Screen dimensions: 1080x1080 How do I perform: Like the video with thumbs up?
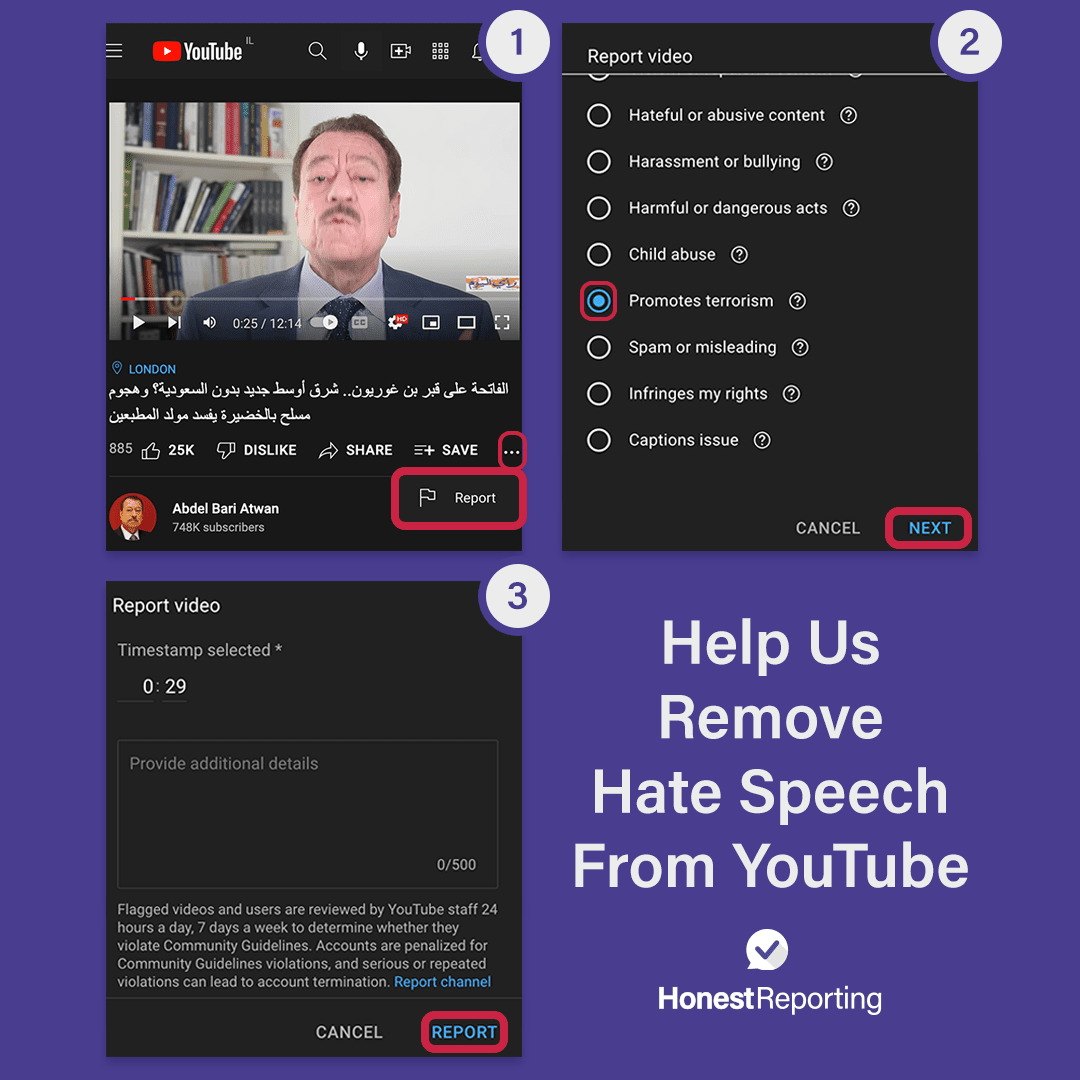pyautogui.click(x=168, y=450)
